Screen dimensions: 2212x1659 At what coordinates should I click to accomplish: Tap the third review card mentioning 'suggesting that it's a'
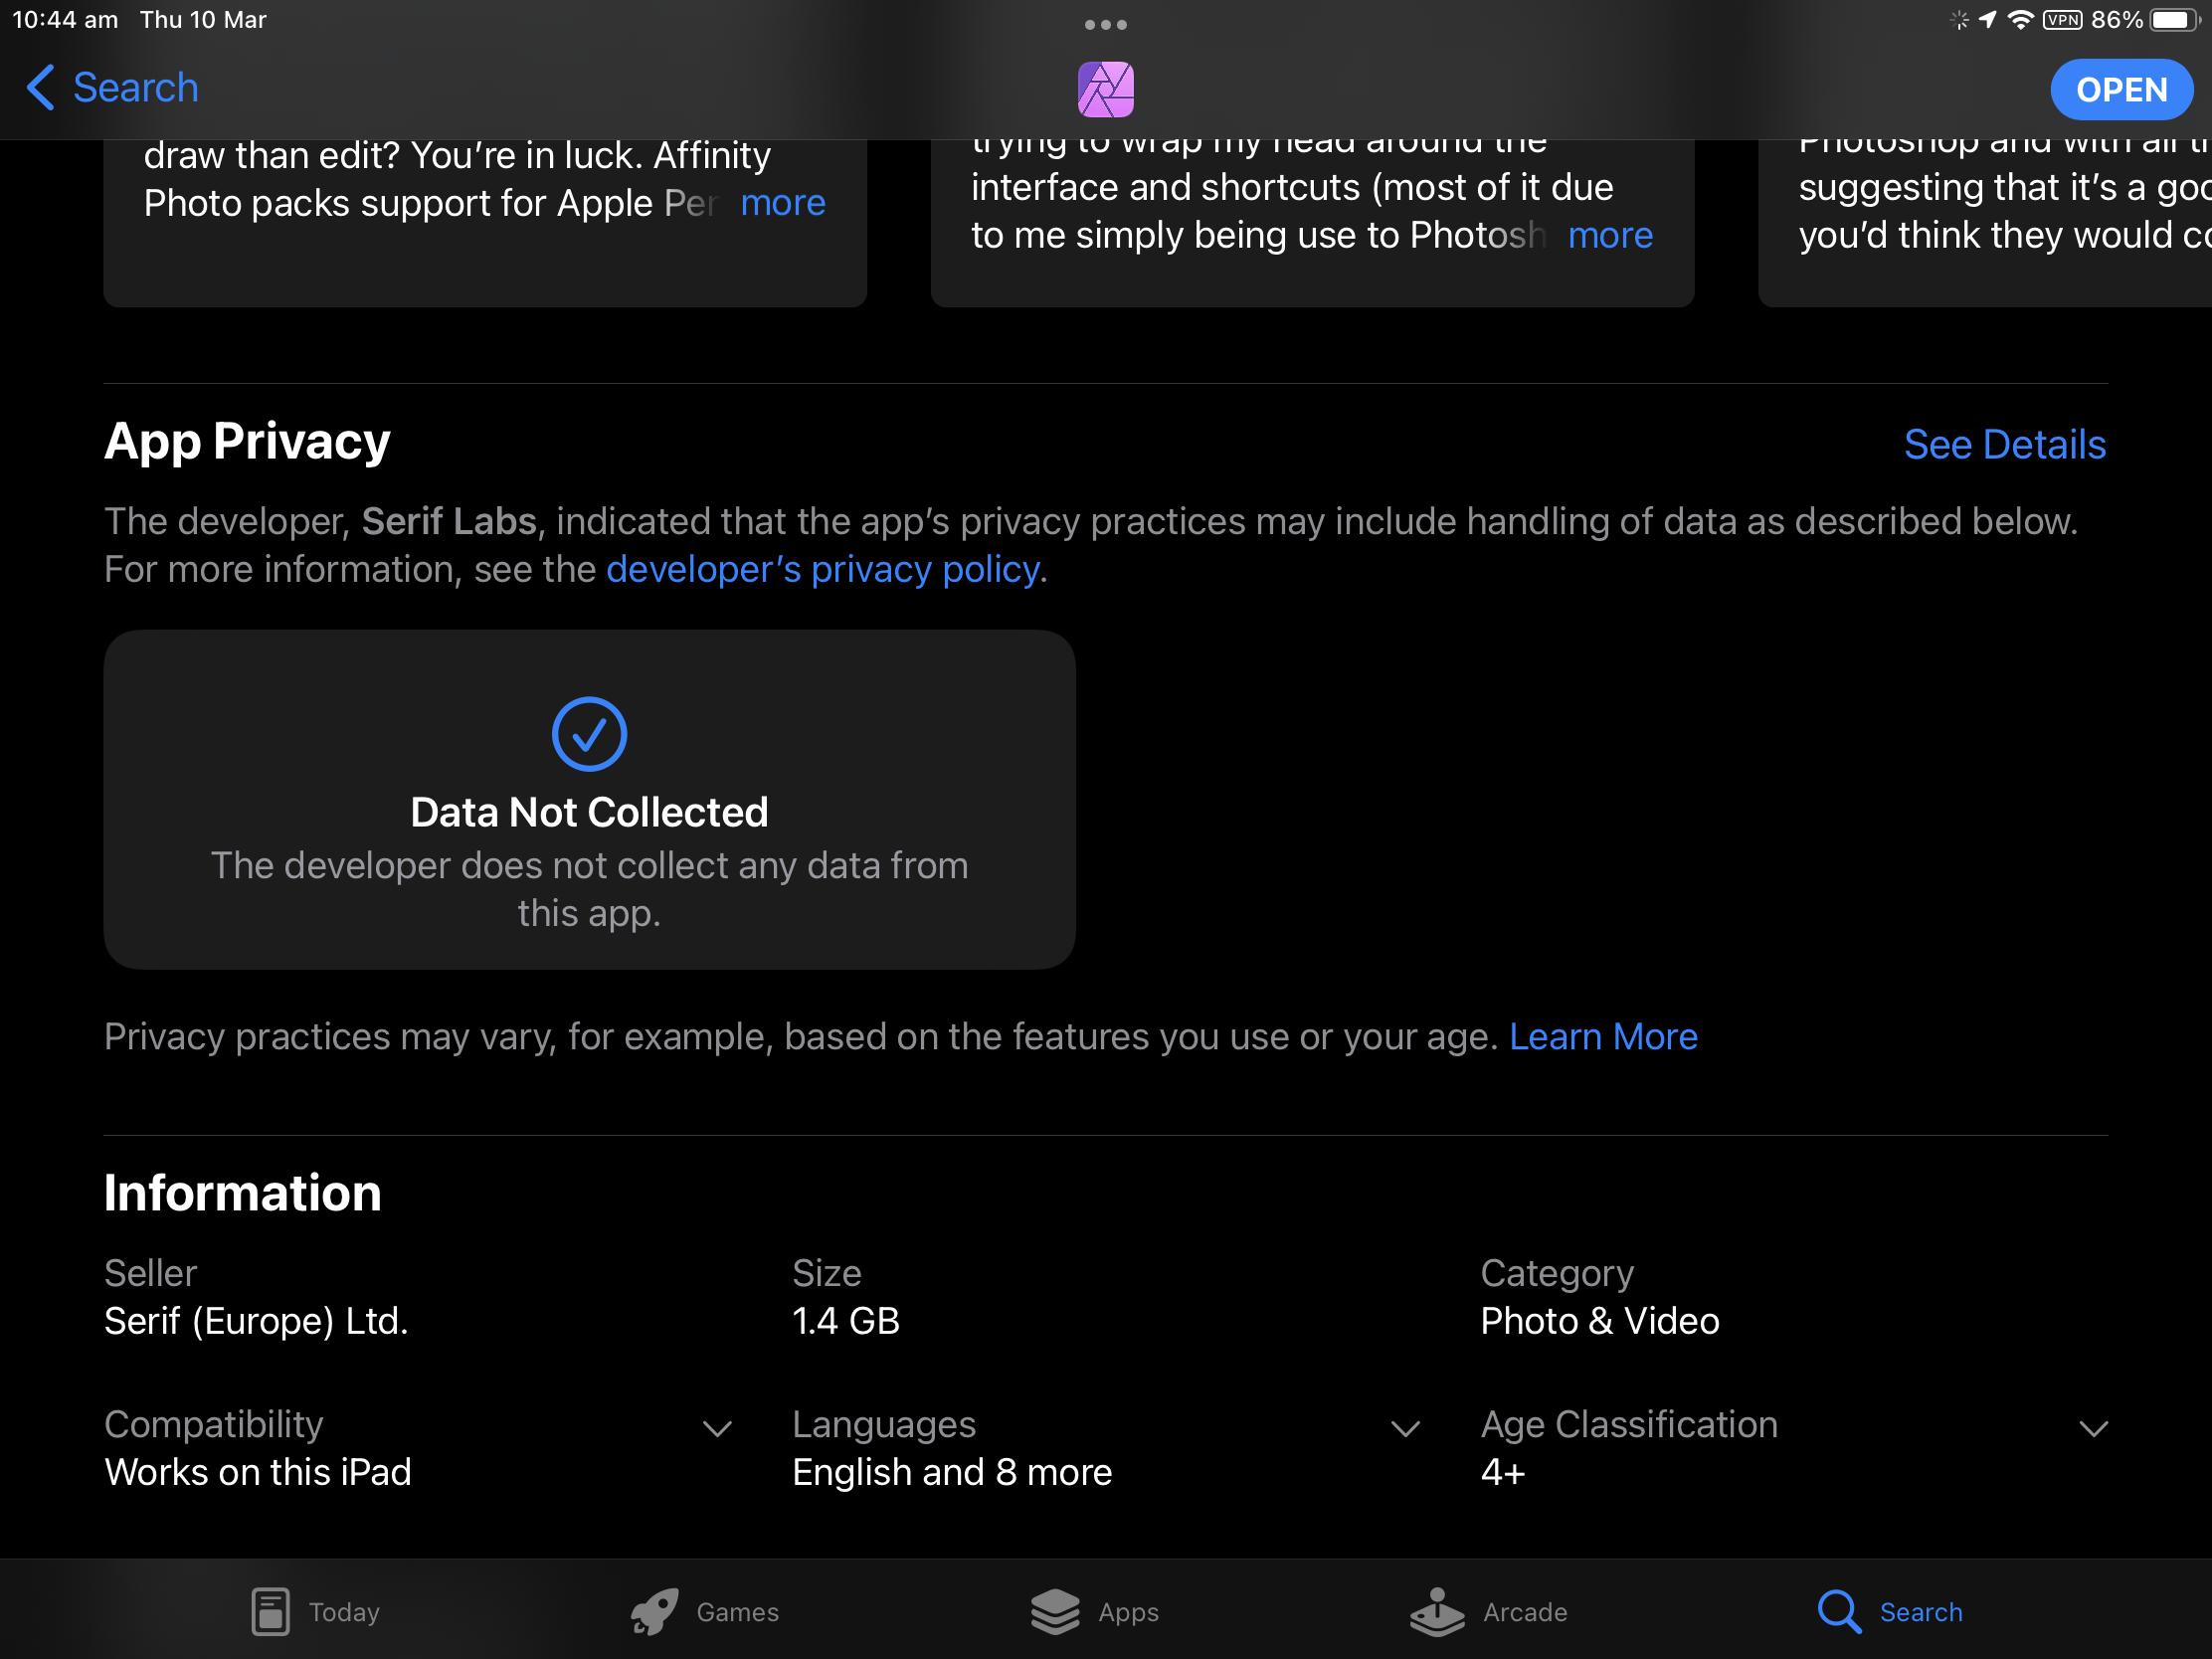[x=1985, y=222]
